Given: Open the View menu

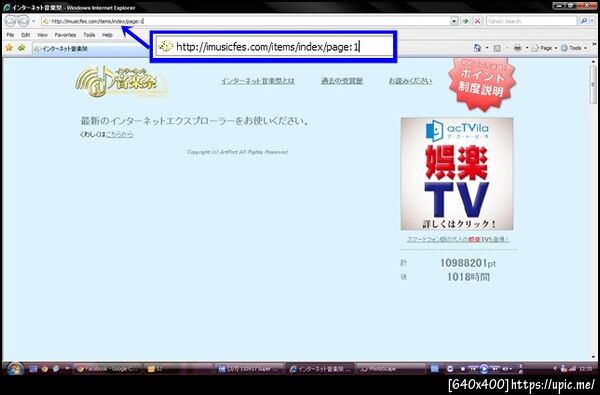Looking at the screenshot, I should [x=42, y=35].
